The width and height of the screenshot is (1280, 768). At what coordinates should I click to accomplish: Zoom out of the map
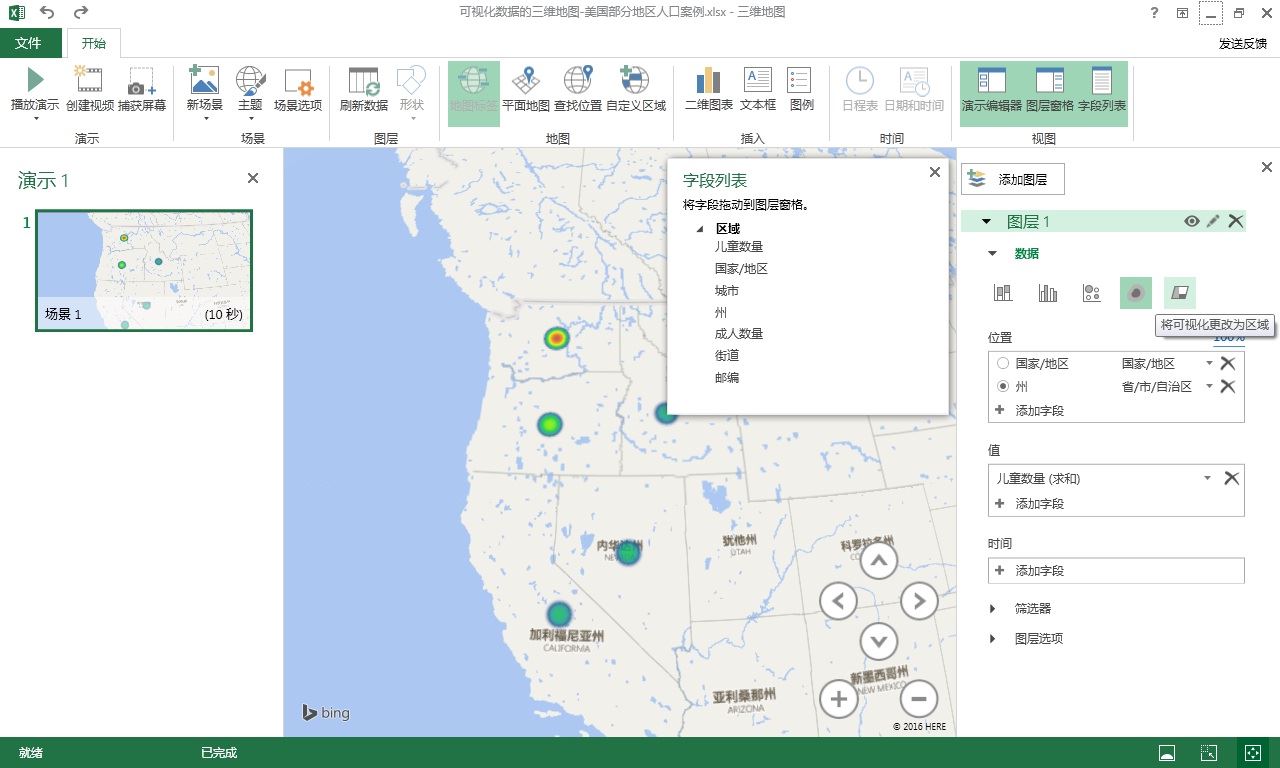pyautogui.click(x=918, y=698)
